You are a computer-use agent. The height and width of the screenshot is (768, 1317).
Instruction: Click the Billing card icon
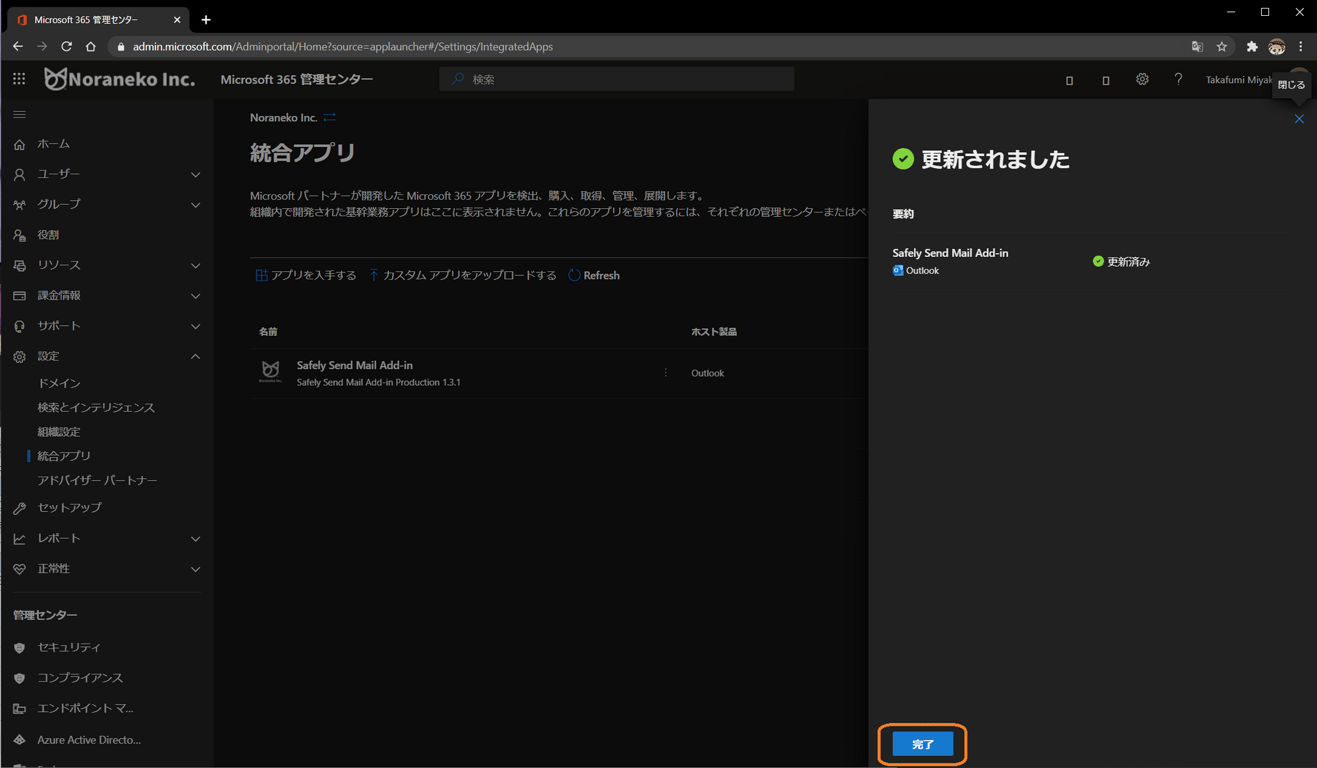(19, 296)
